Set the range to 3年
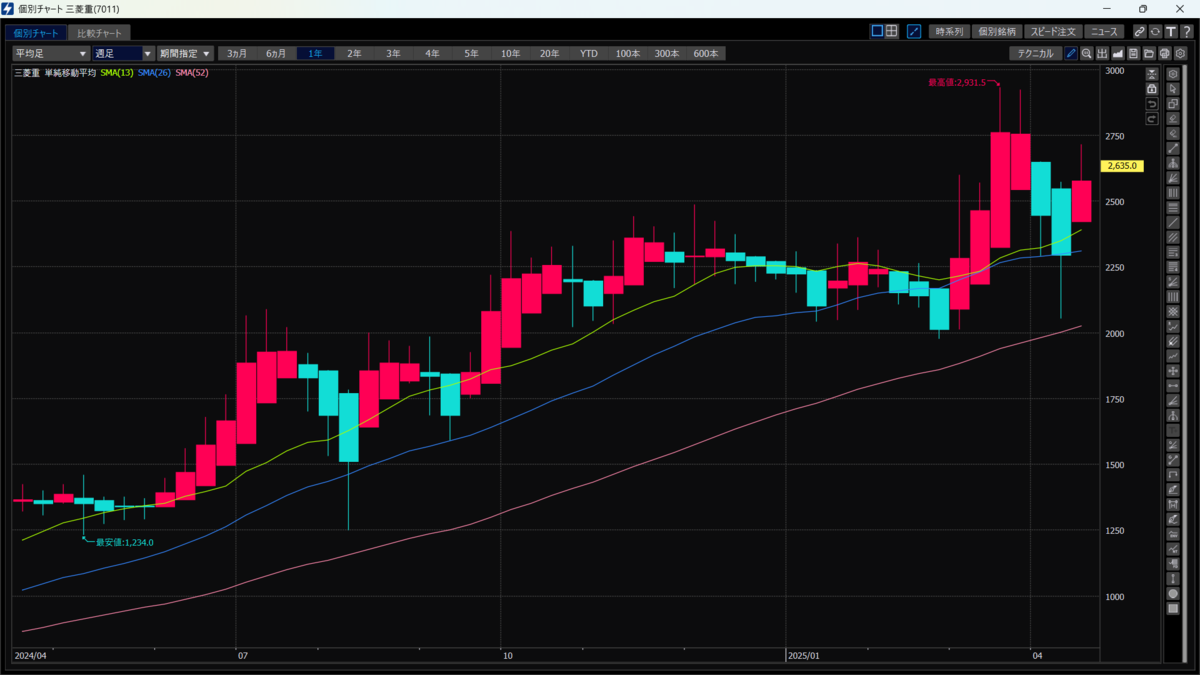1200x675 pixels. click(x=393, y=53)
